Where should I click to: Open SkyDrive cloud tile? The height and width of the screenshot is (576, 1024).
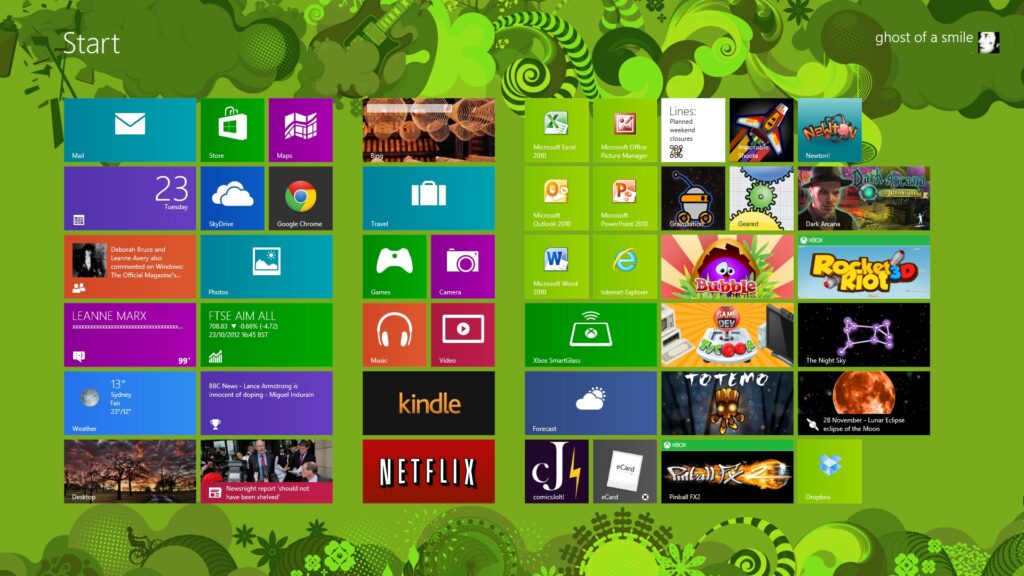coord(232,198)
